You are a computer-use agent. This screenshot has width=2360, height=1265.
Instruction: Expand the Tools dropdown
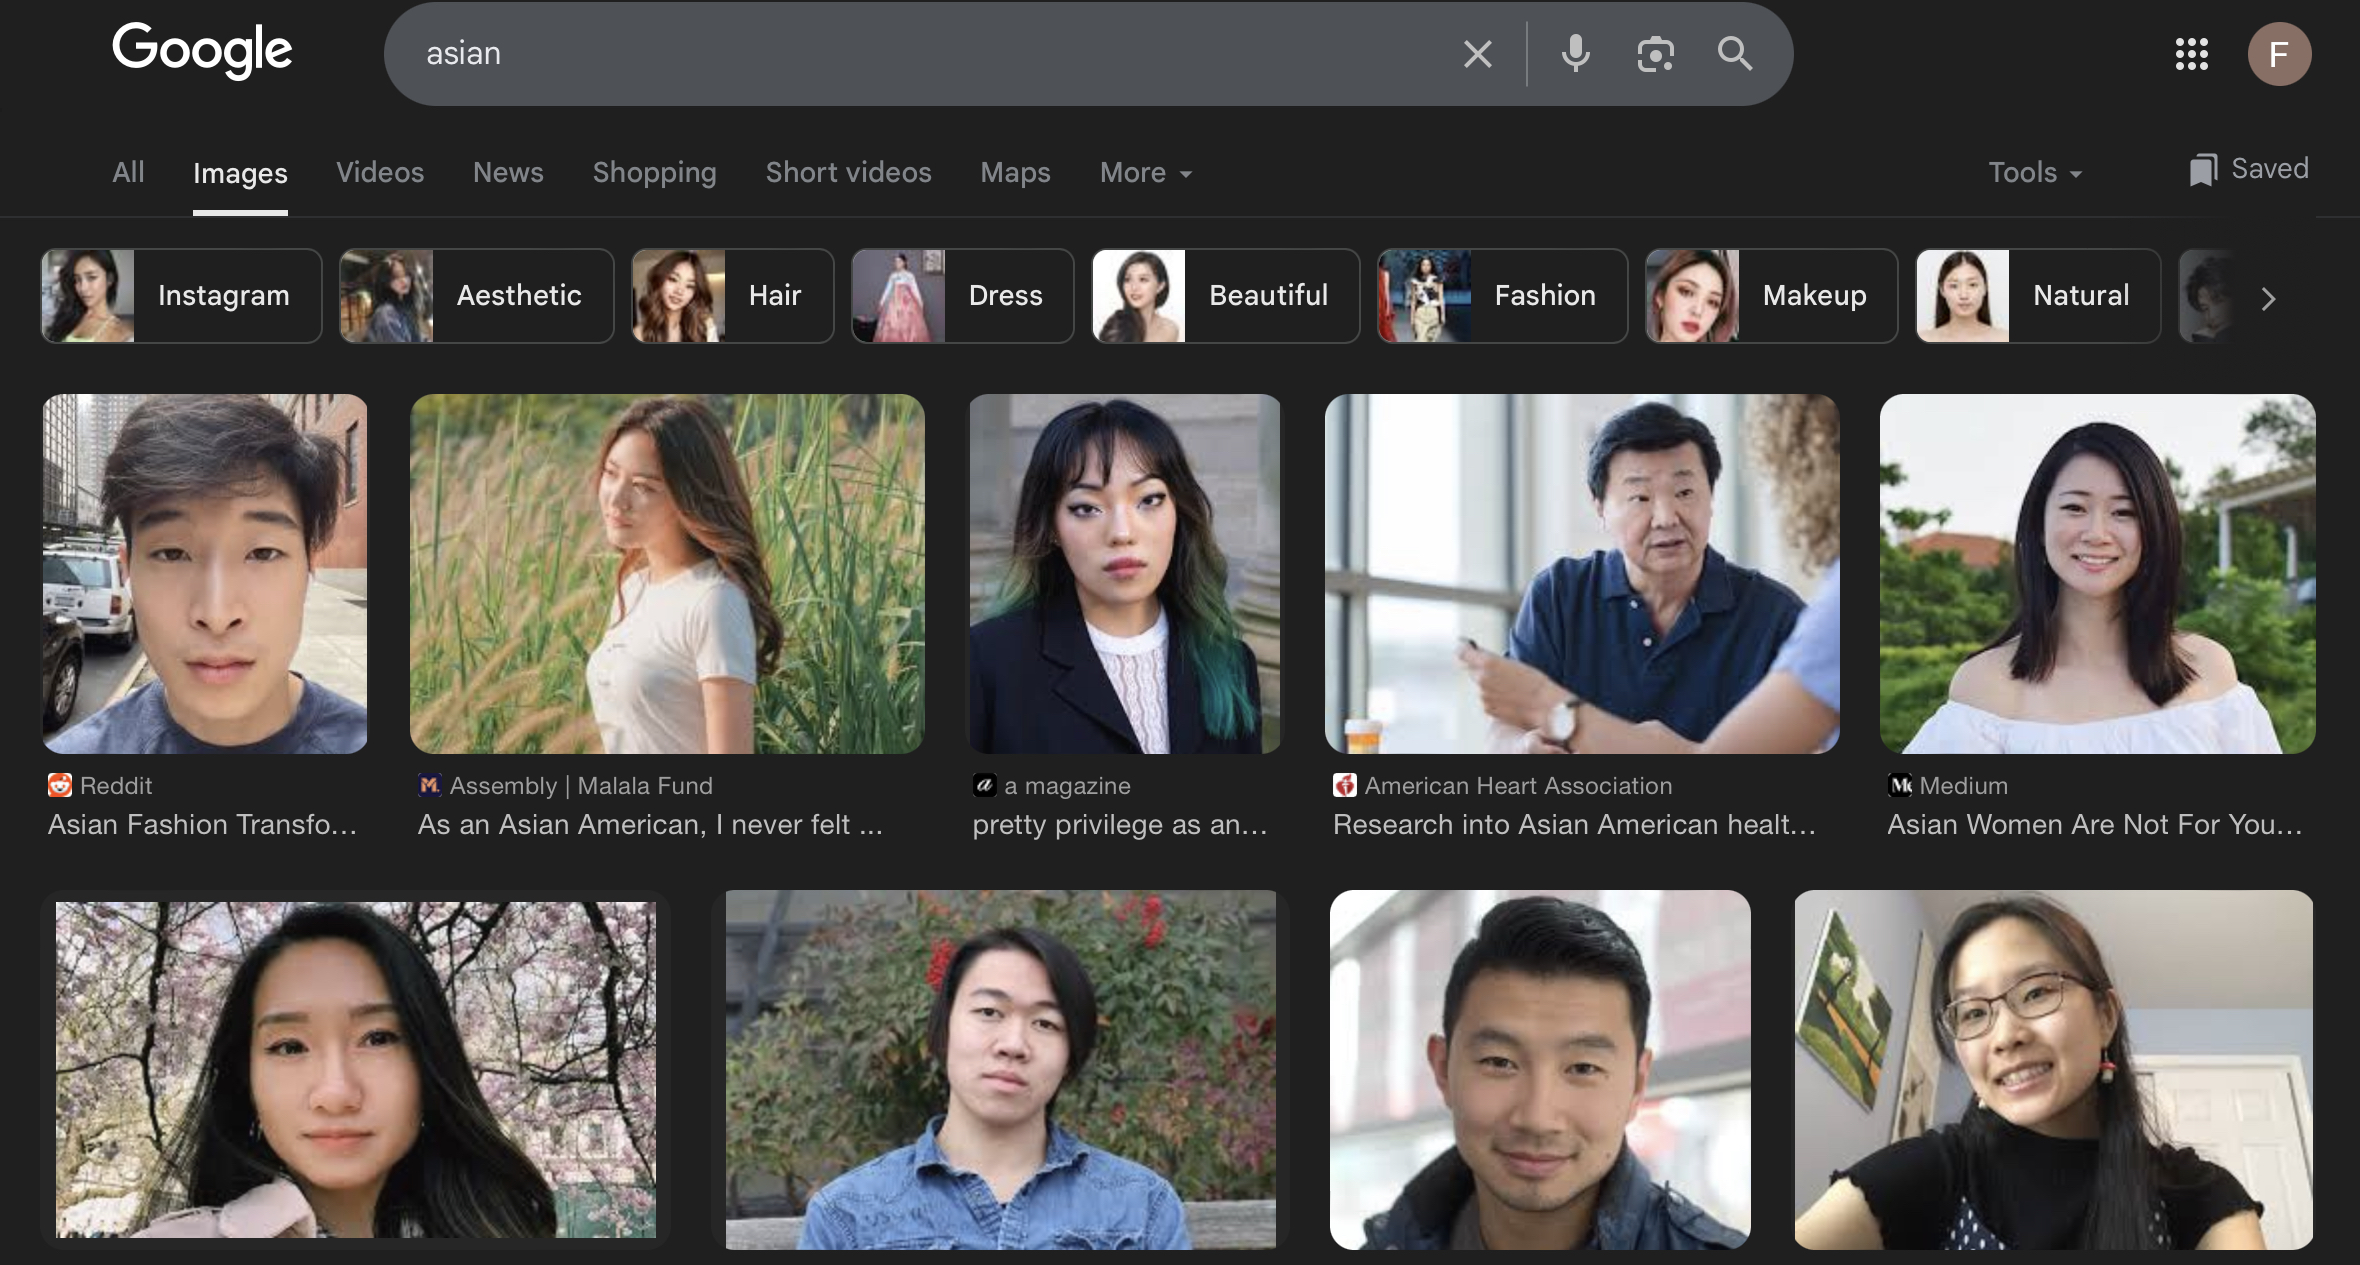click(2035, 172)
